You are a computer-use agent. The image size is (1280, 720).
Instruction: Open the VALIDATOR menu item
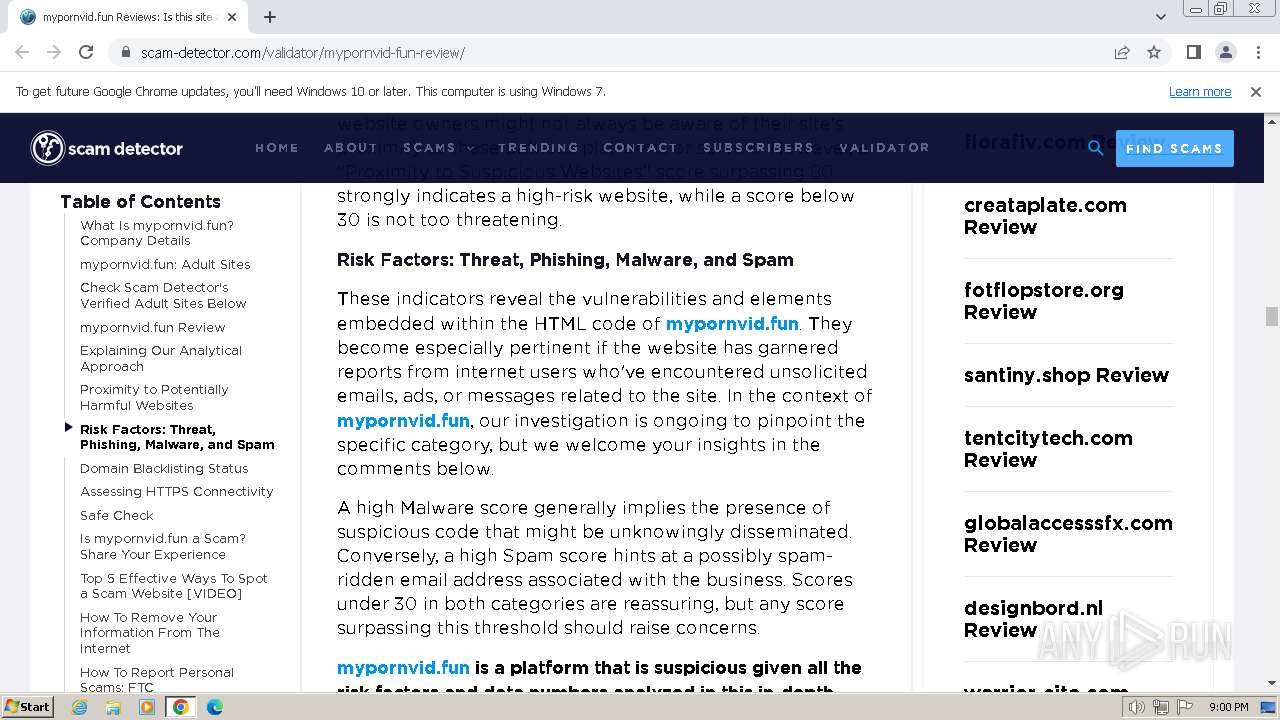point(884,148)
